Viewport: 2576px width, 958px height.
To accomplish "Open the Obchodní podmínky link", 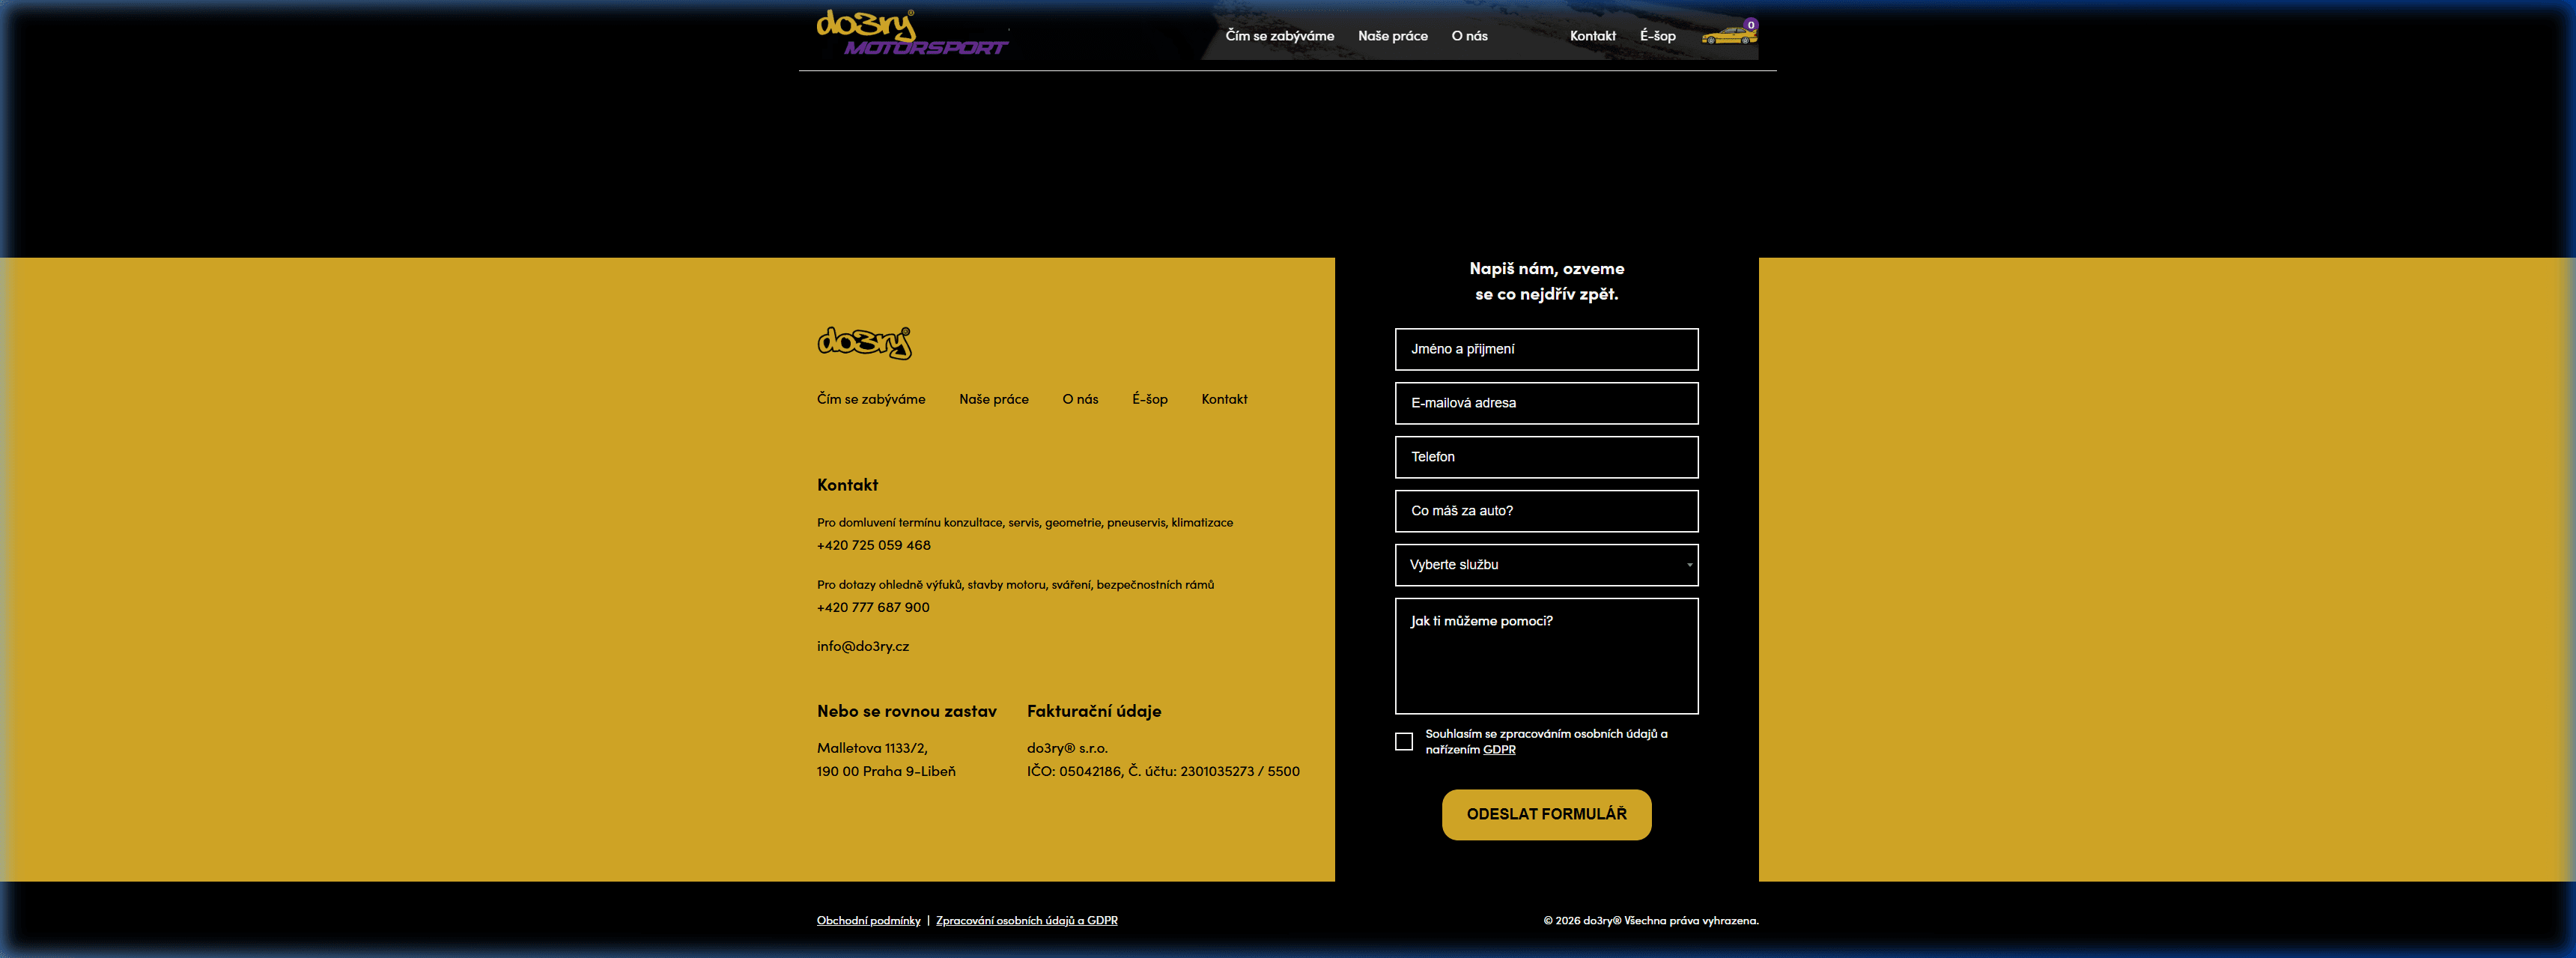I will (x=868, y=920).
